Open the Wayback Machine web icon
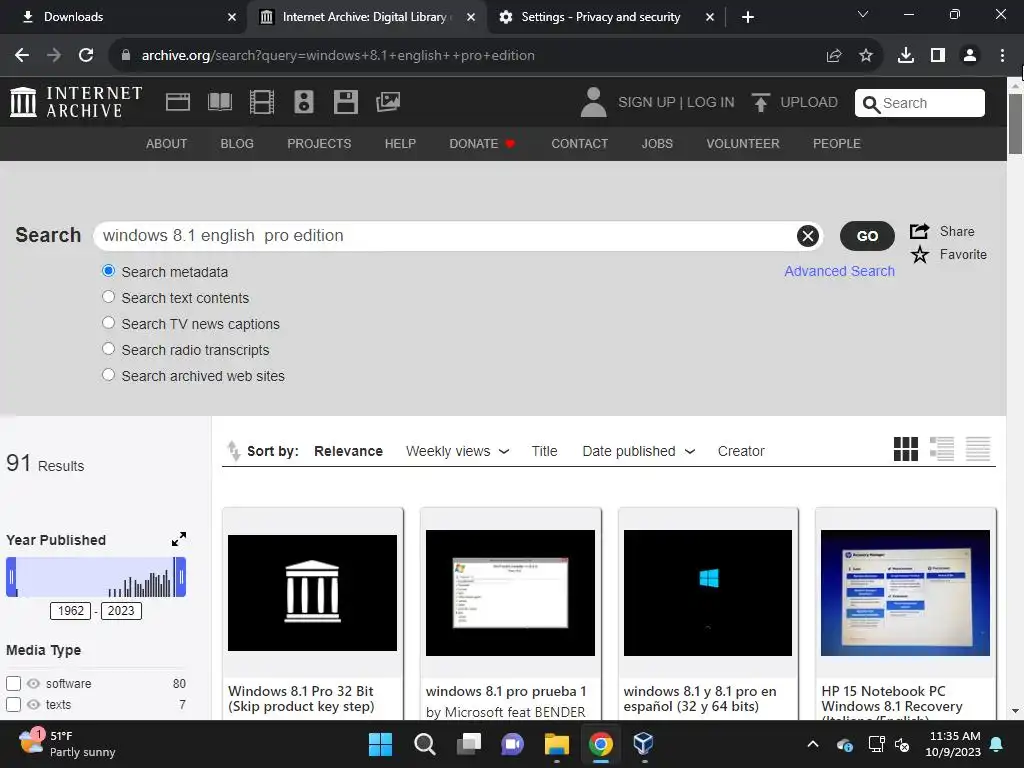This screenshot has width=1024, height=768. tap(178, 102)
